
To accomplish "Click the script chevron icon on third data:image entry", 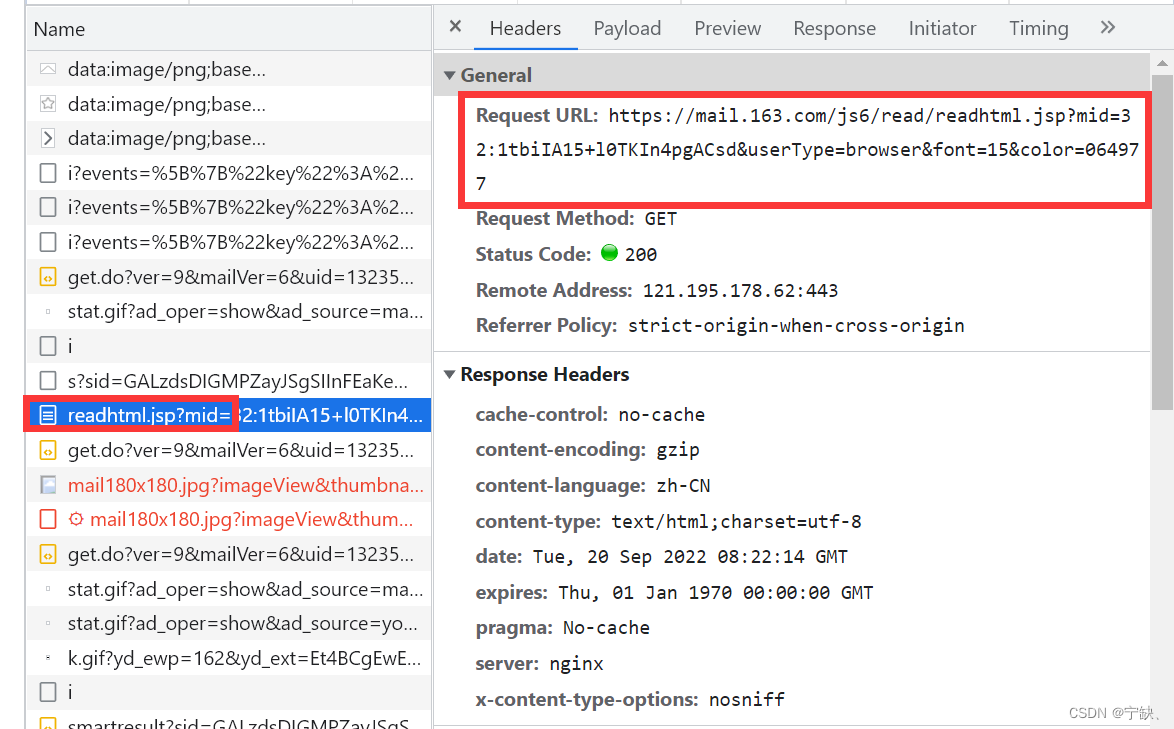I will pyautogui.click(x=46, y=137).
